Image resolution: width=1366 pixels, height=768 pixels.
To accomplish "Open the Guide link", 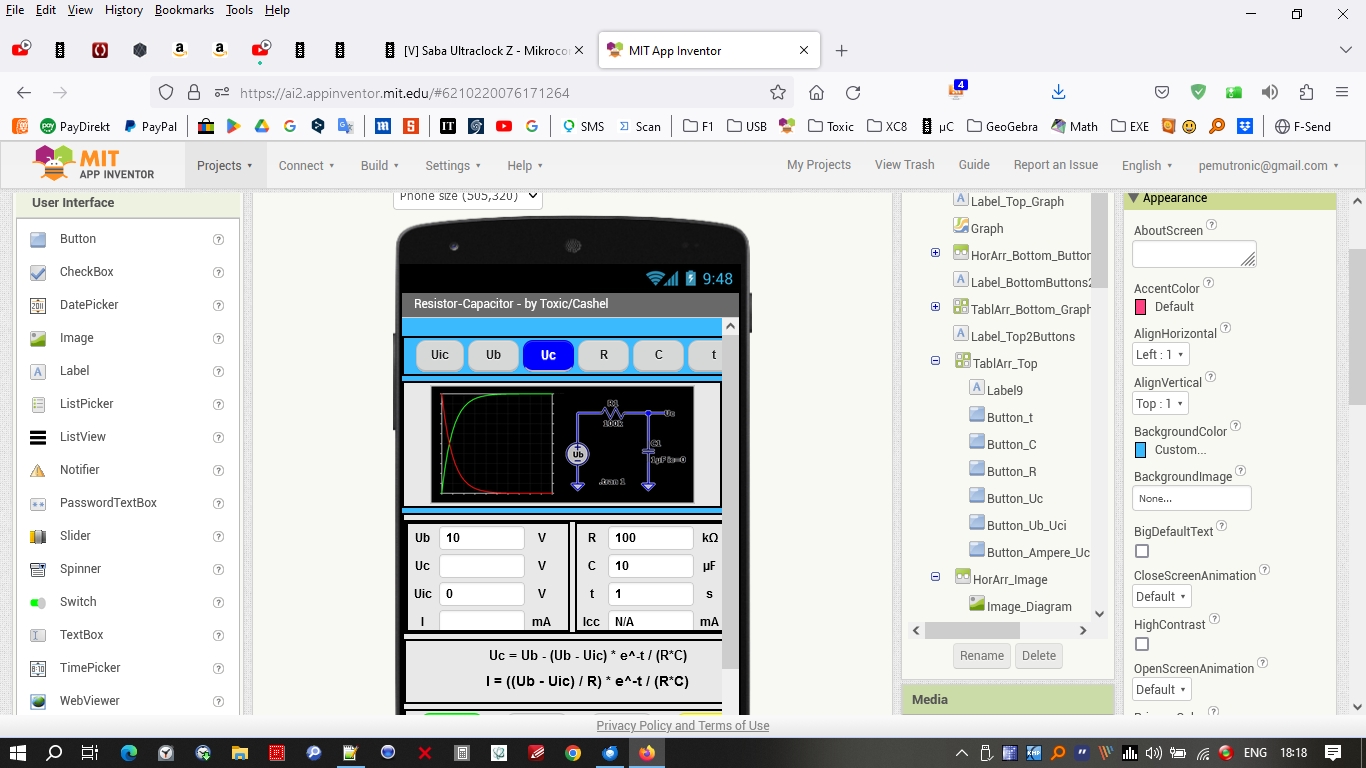I will 974,165.
